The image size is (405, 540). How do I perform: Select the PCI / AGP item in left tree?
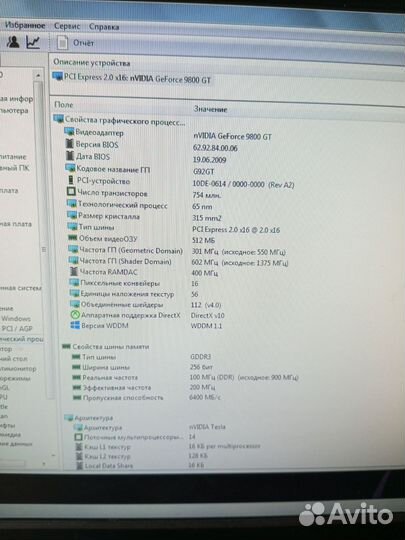(x=17, y=329)
